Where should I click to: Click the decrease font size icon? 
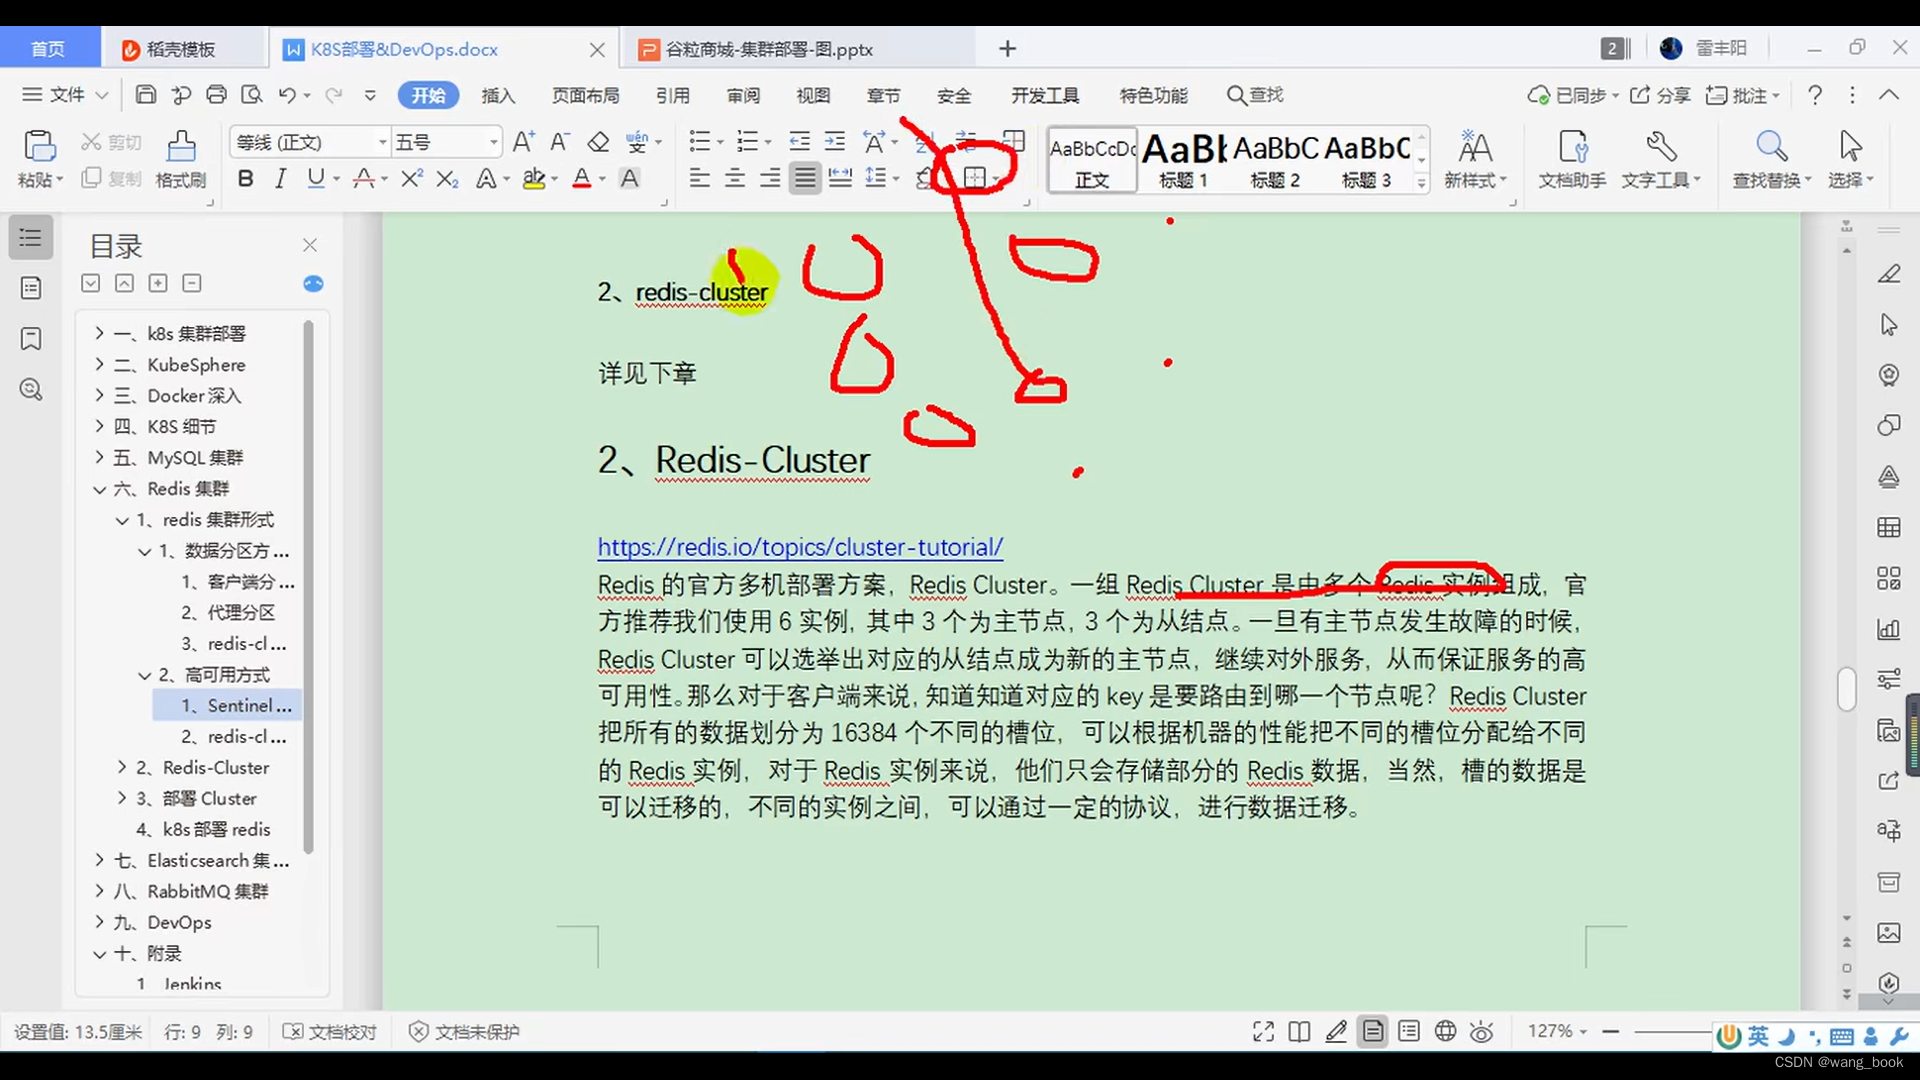560,142
